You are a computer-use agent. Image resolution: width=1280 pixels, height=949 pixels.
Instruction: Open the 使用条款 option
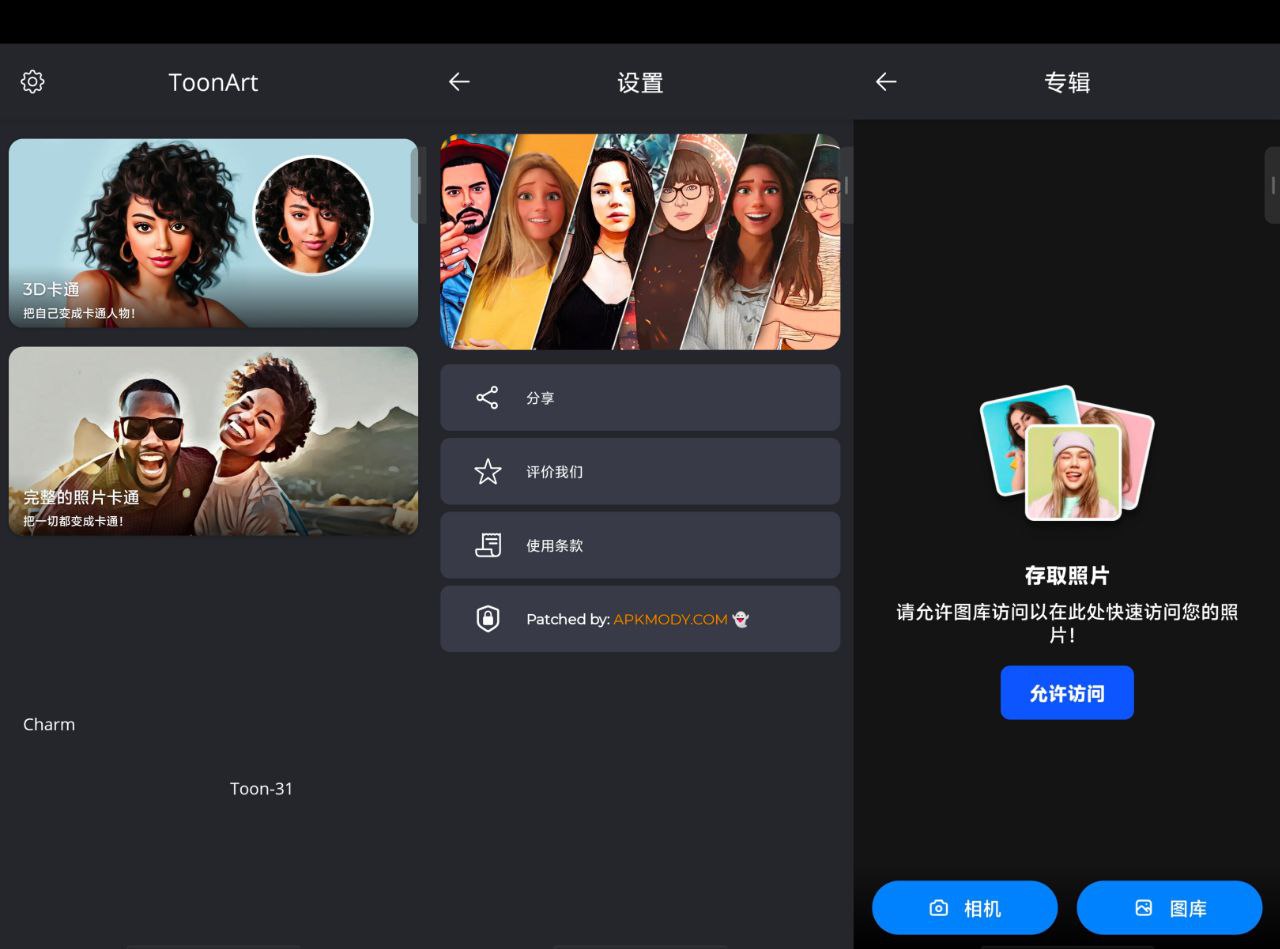pos(640,545)
